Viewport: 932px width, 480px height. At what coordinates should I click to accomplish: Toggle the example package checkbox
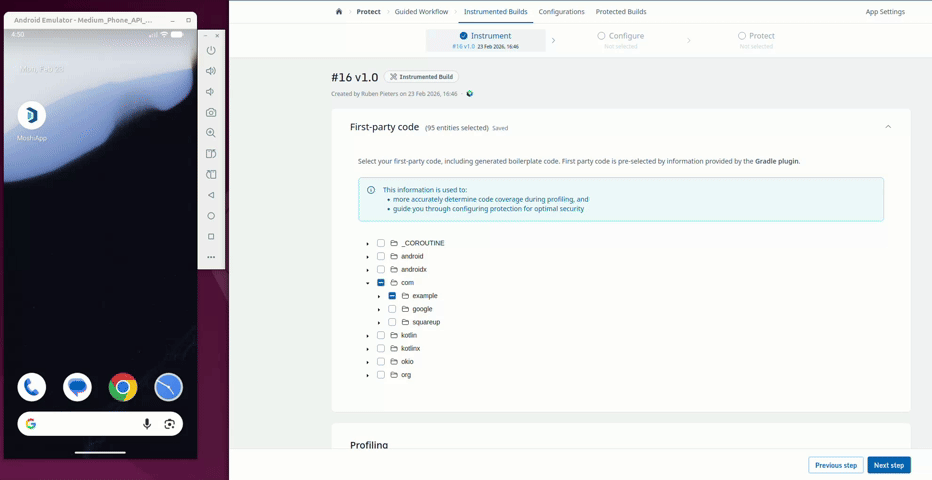[392, 296]
